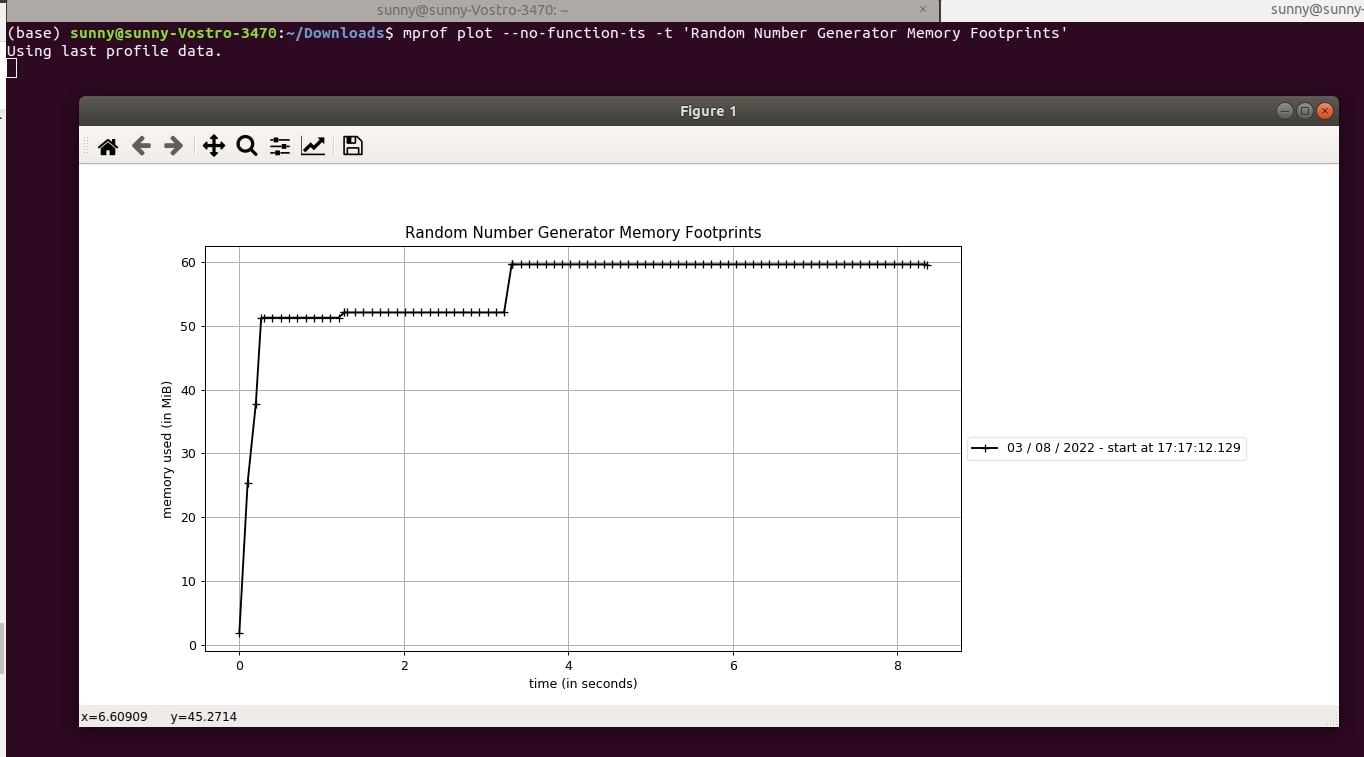Image resolution: width=1364 pixels, height=757 pixels.
Task: Click the legend box border
Action: 1107,434
